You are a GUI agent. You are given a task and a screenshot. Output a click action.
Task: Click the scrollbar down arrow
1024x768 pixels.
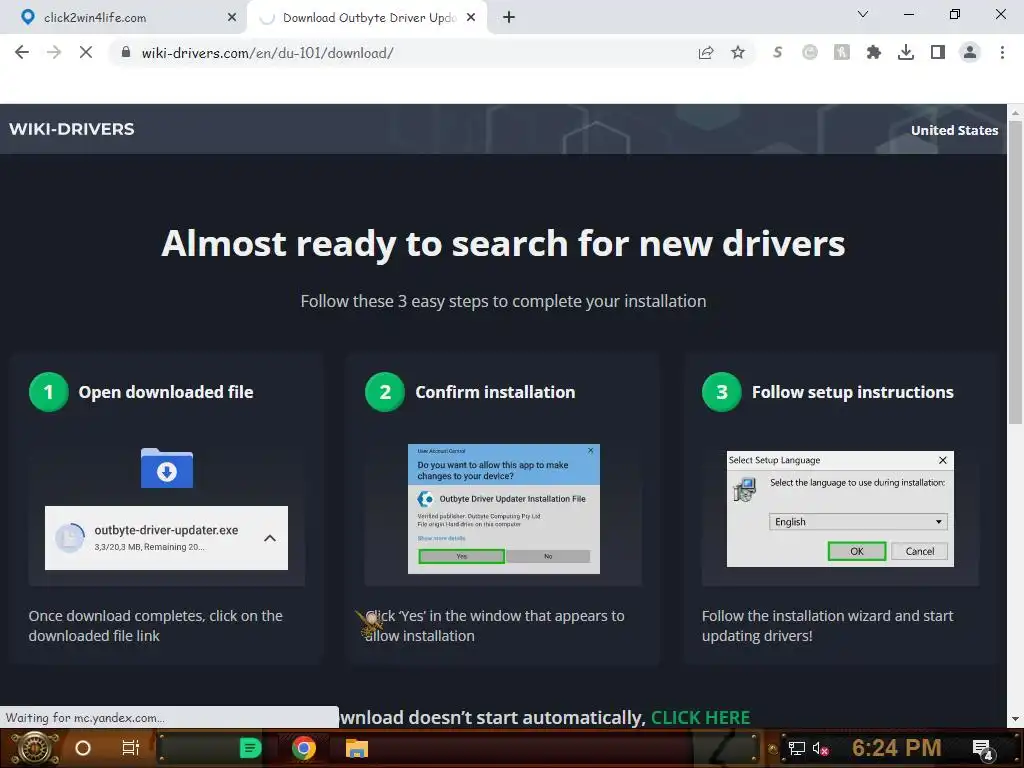pos(1016,718)
